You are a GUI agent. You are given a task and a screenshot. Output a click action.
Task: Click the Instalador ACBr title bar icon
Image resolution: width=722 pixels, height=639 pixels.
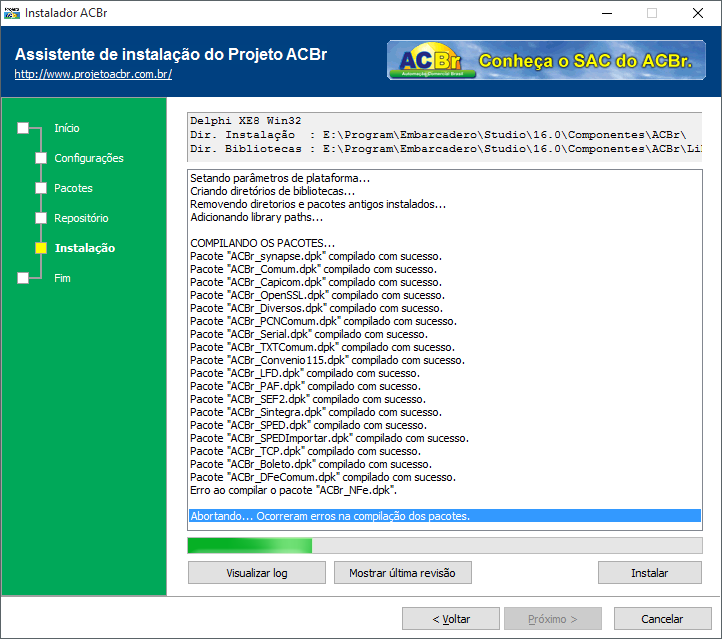click(12, 13)
